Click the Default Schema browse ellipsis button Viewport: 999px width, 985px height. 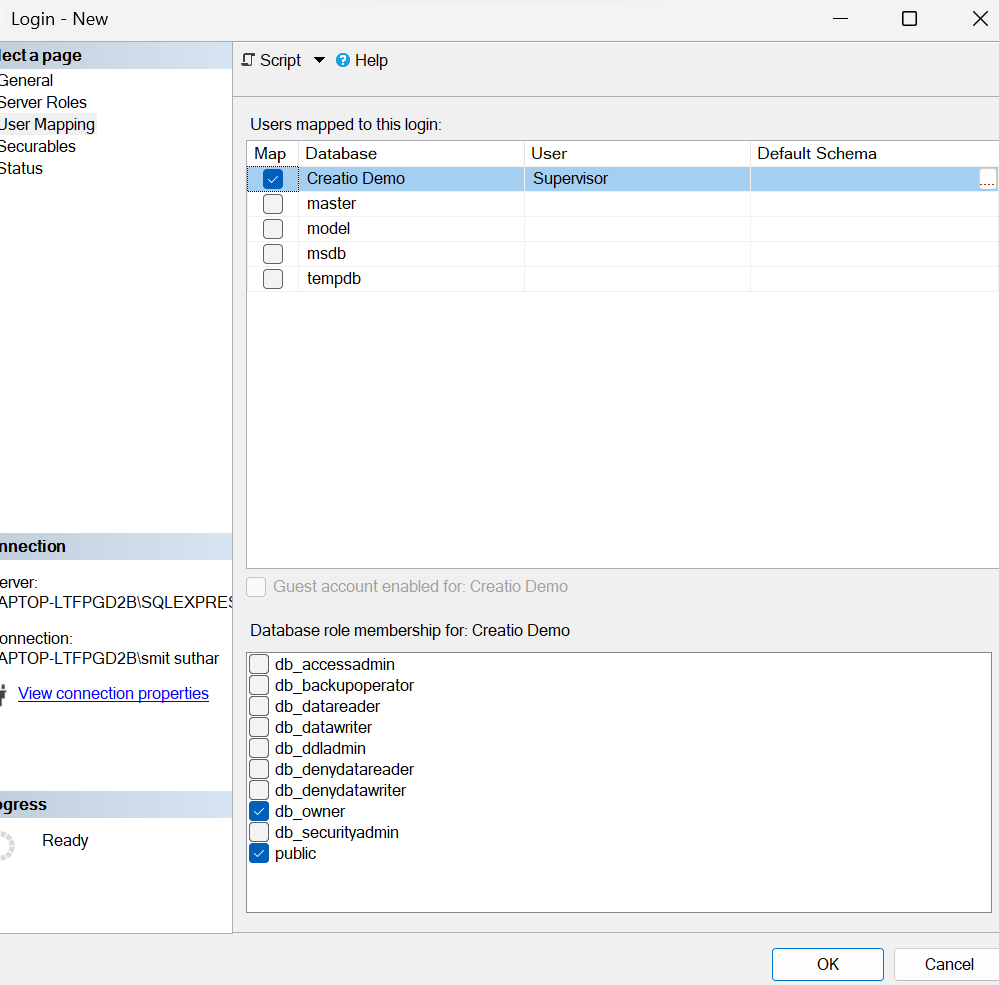coord(987,179)
